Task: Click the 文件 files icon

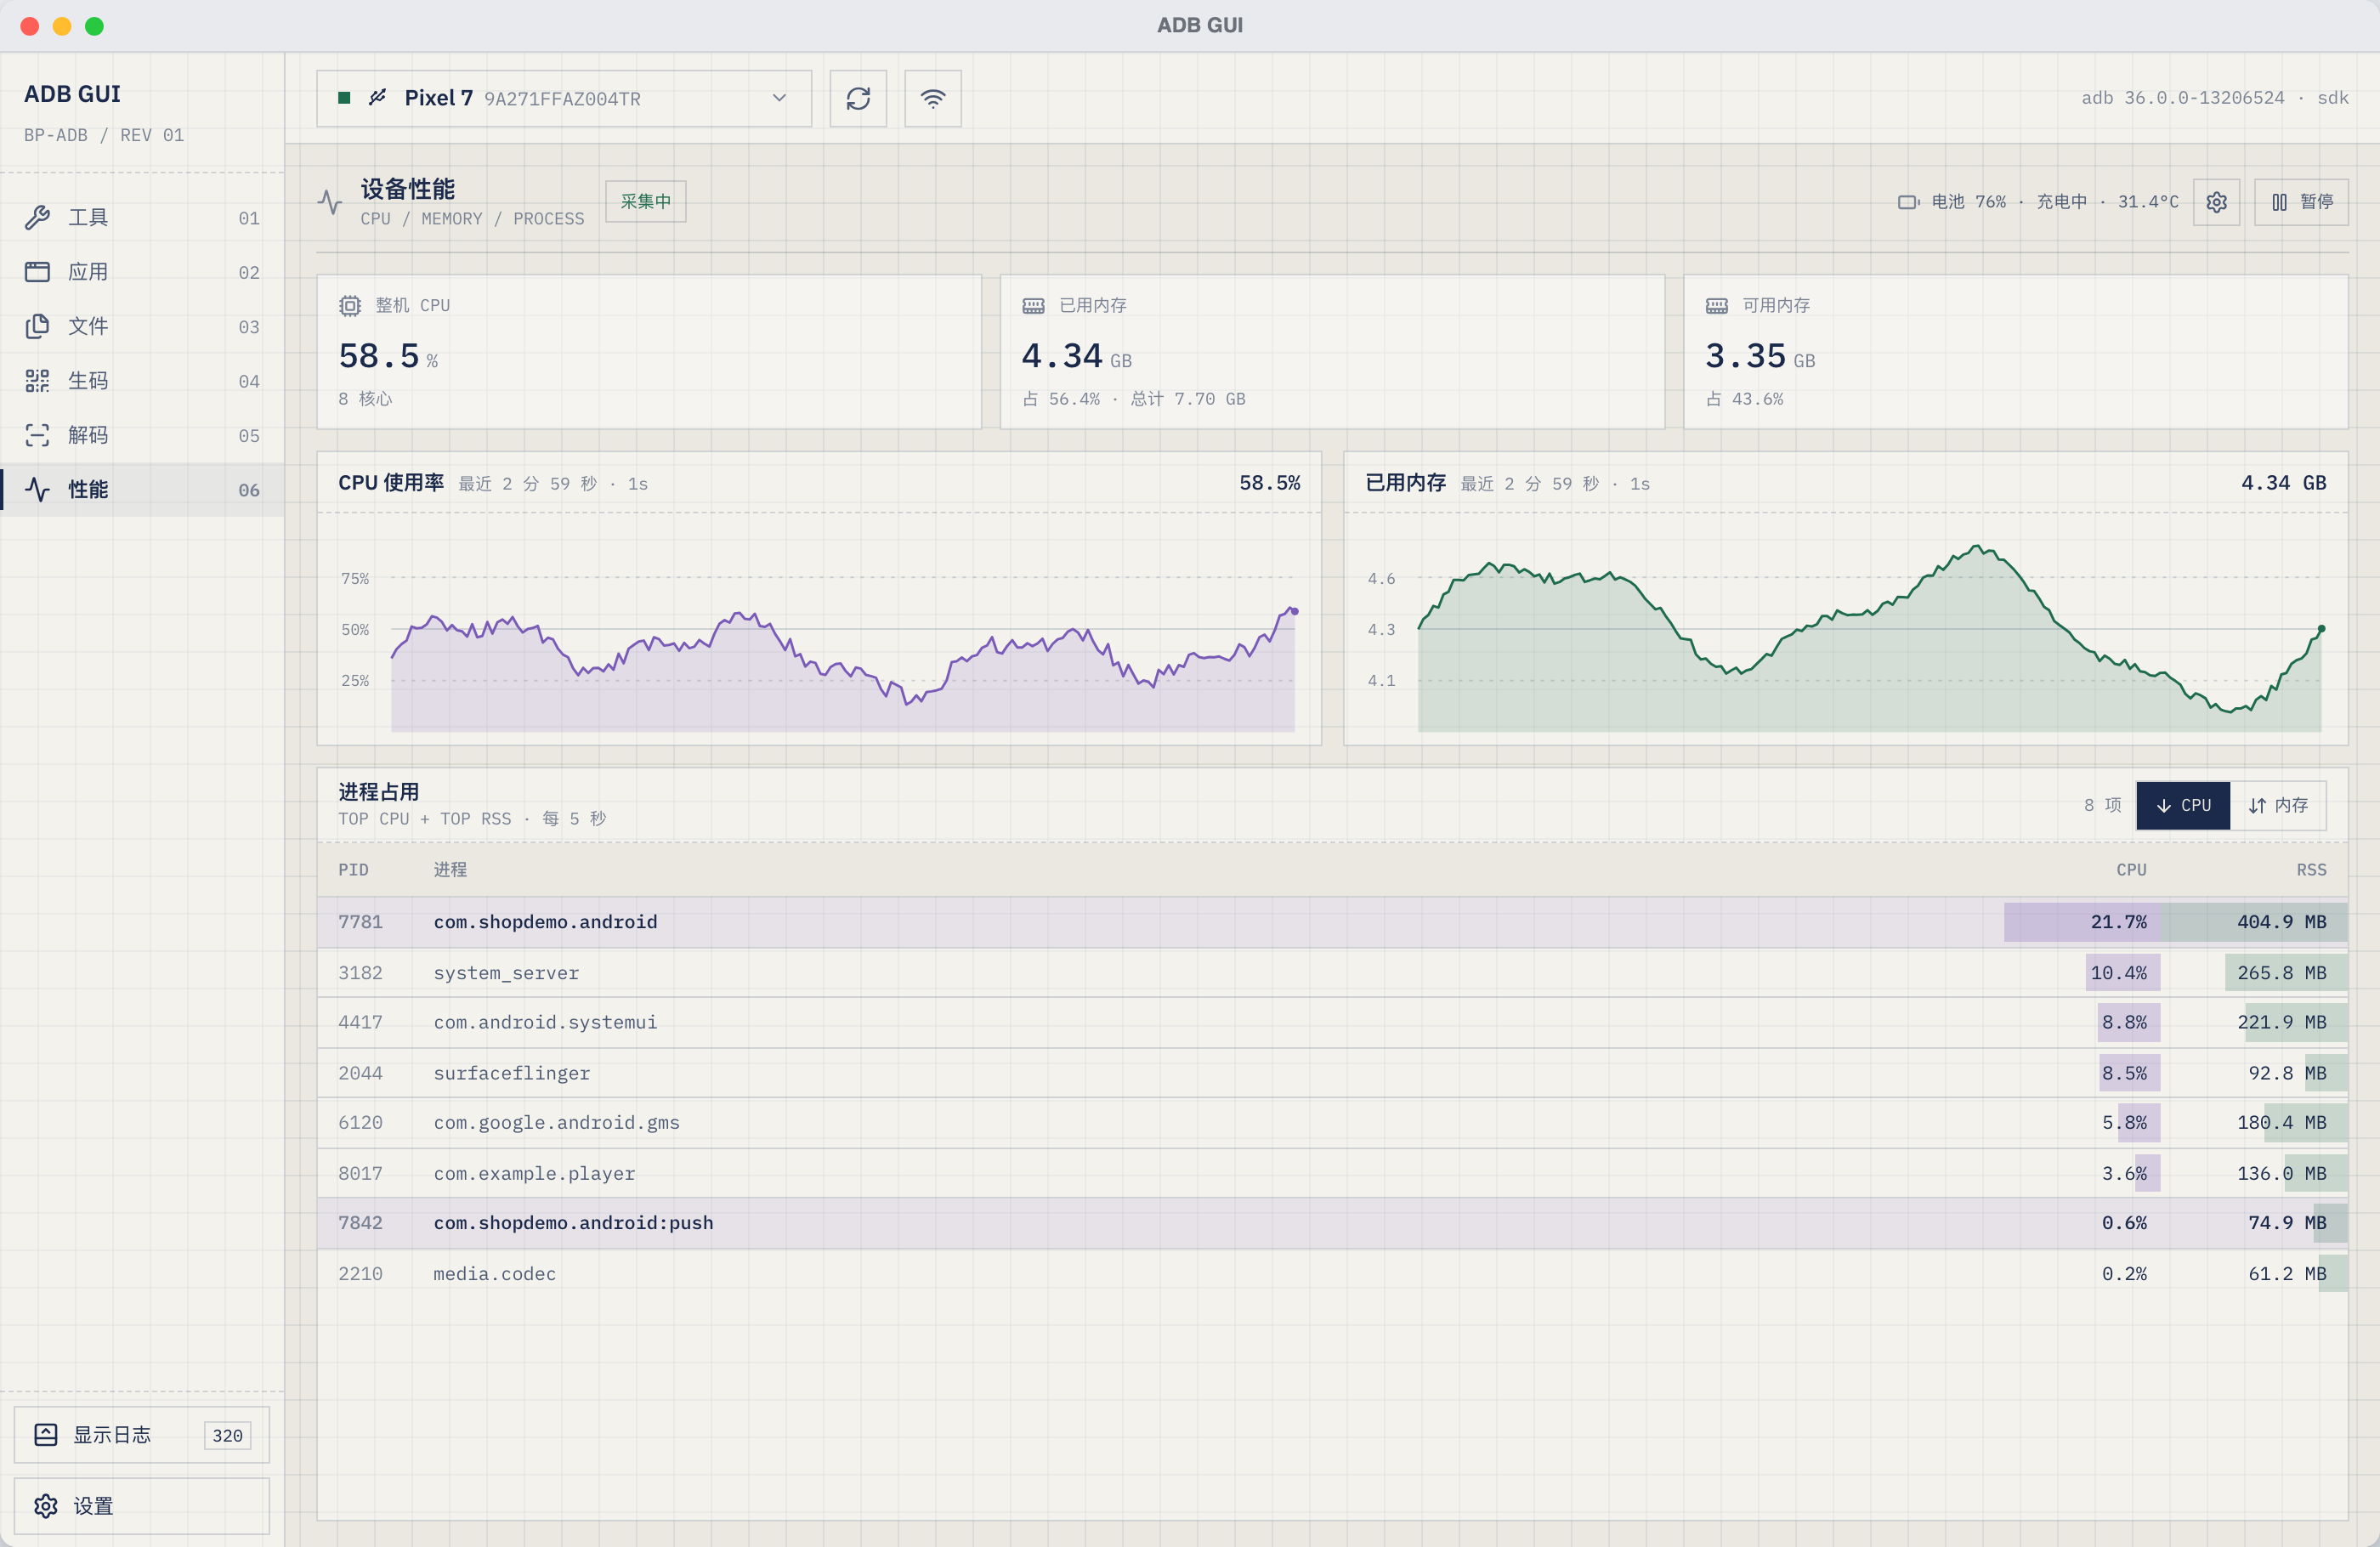Action: (x=37, y=326)
